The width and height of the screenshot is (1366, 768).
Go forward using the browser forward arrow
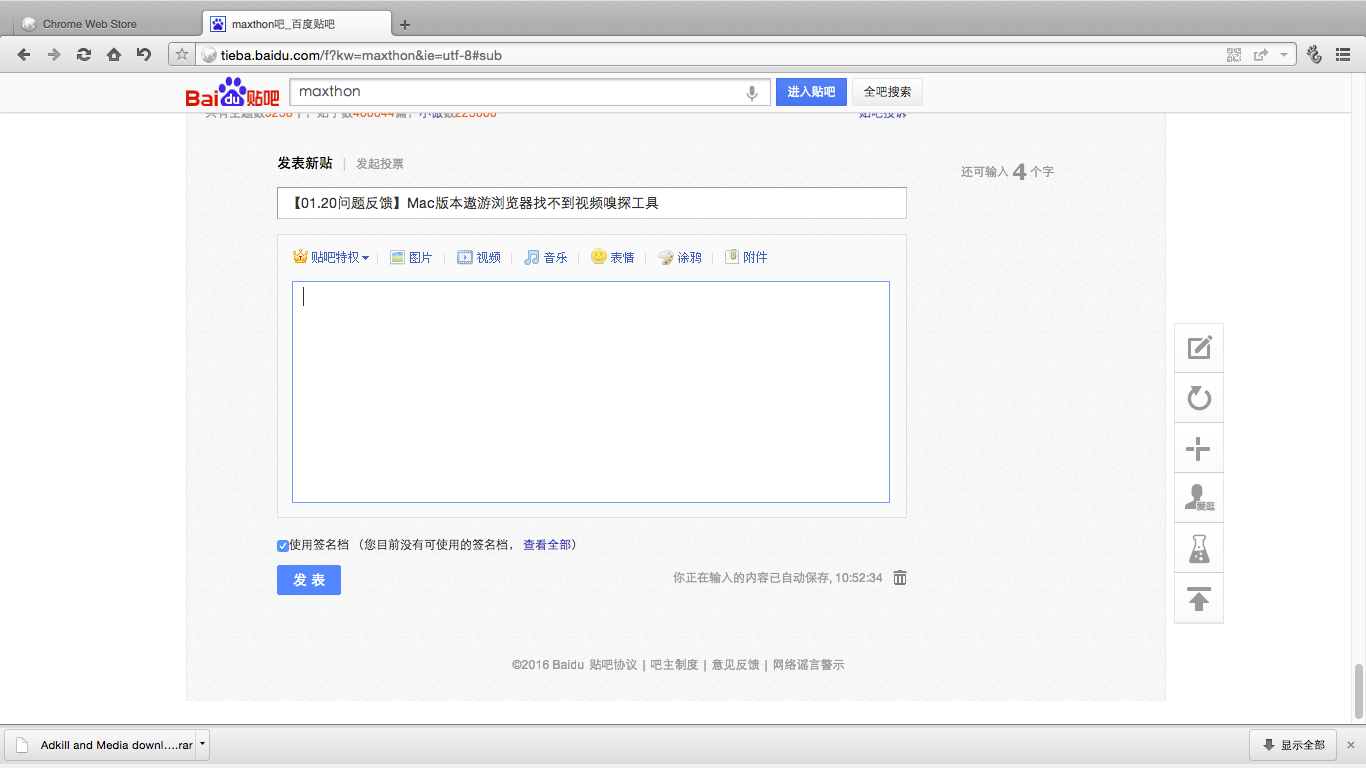click(54, 55)
